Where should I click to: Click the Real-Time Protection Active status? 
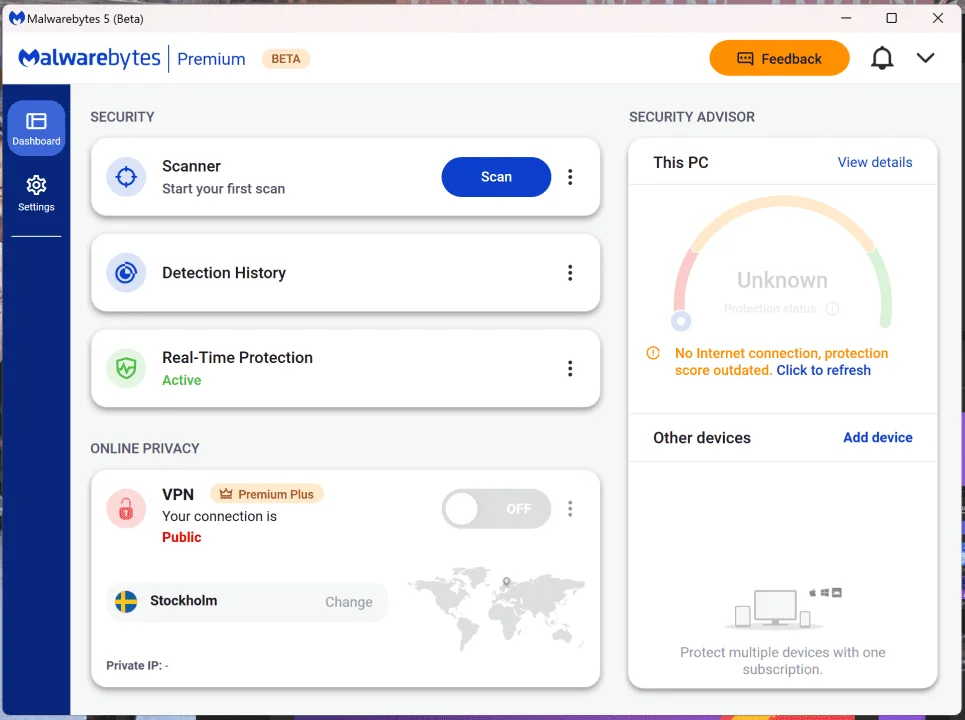coord(182,380)
